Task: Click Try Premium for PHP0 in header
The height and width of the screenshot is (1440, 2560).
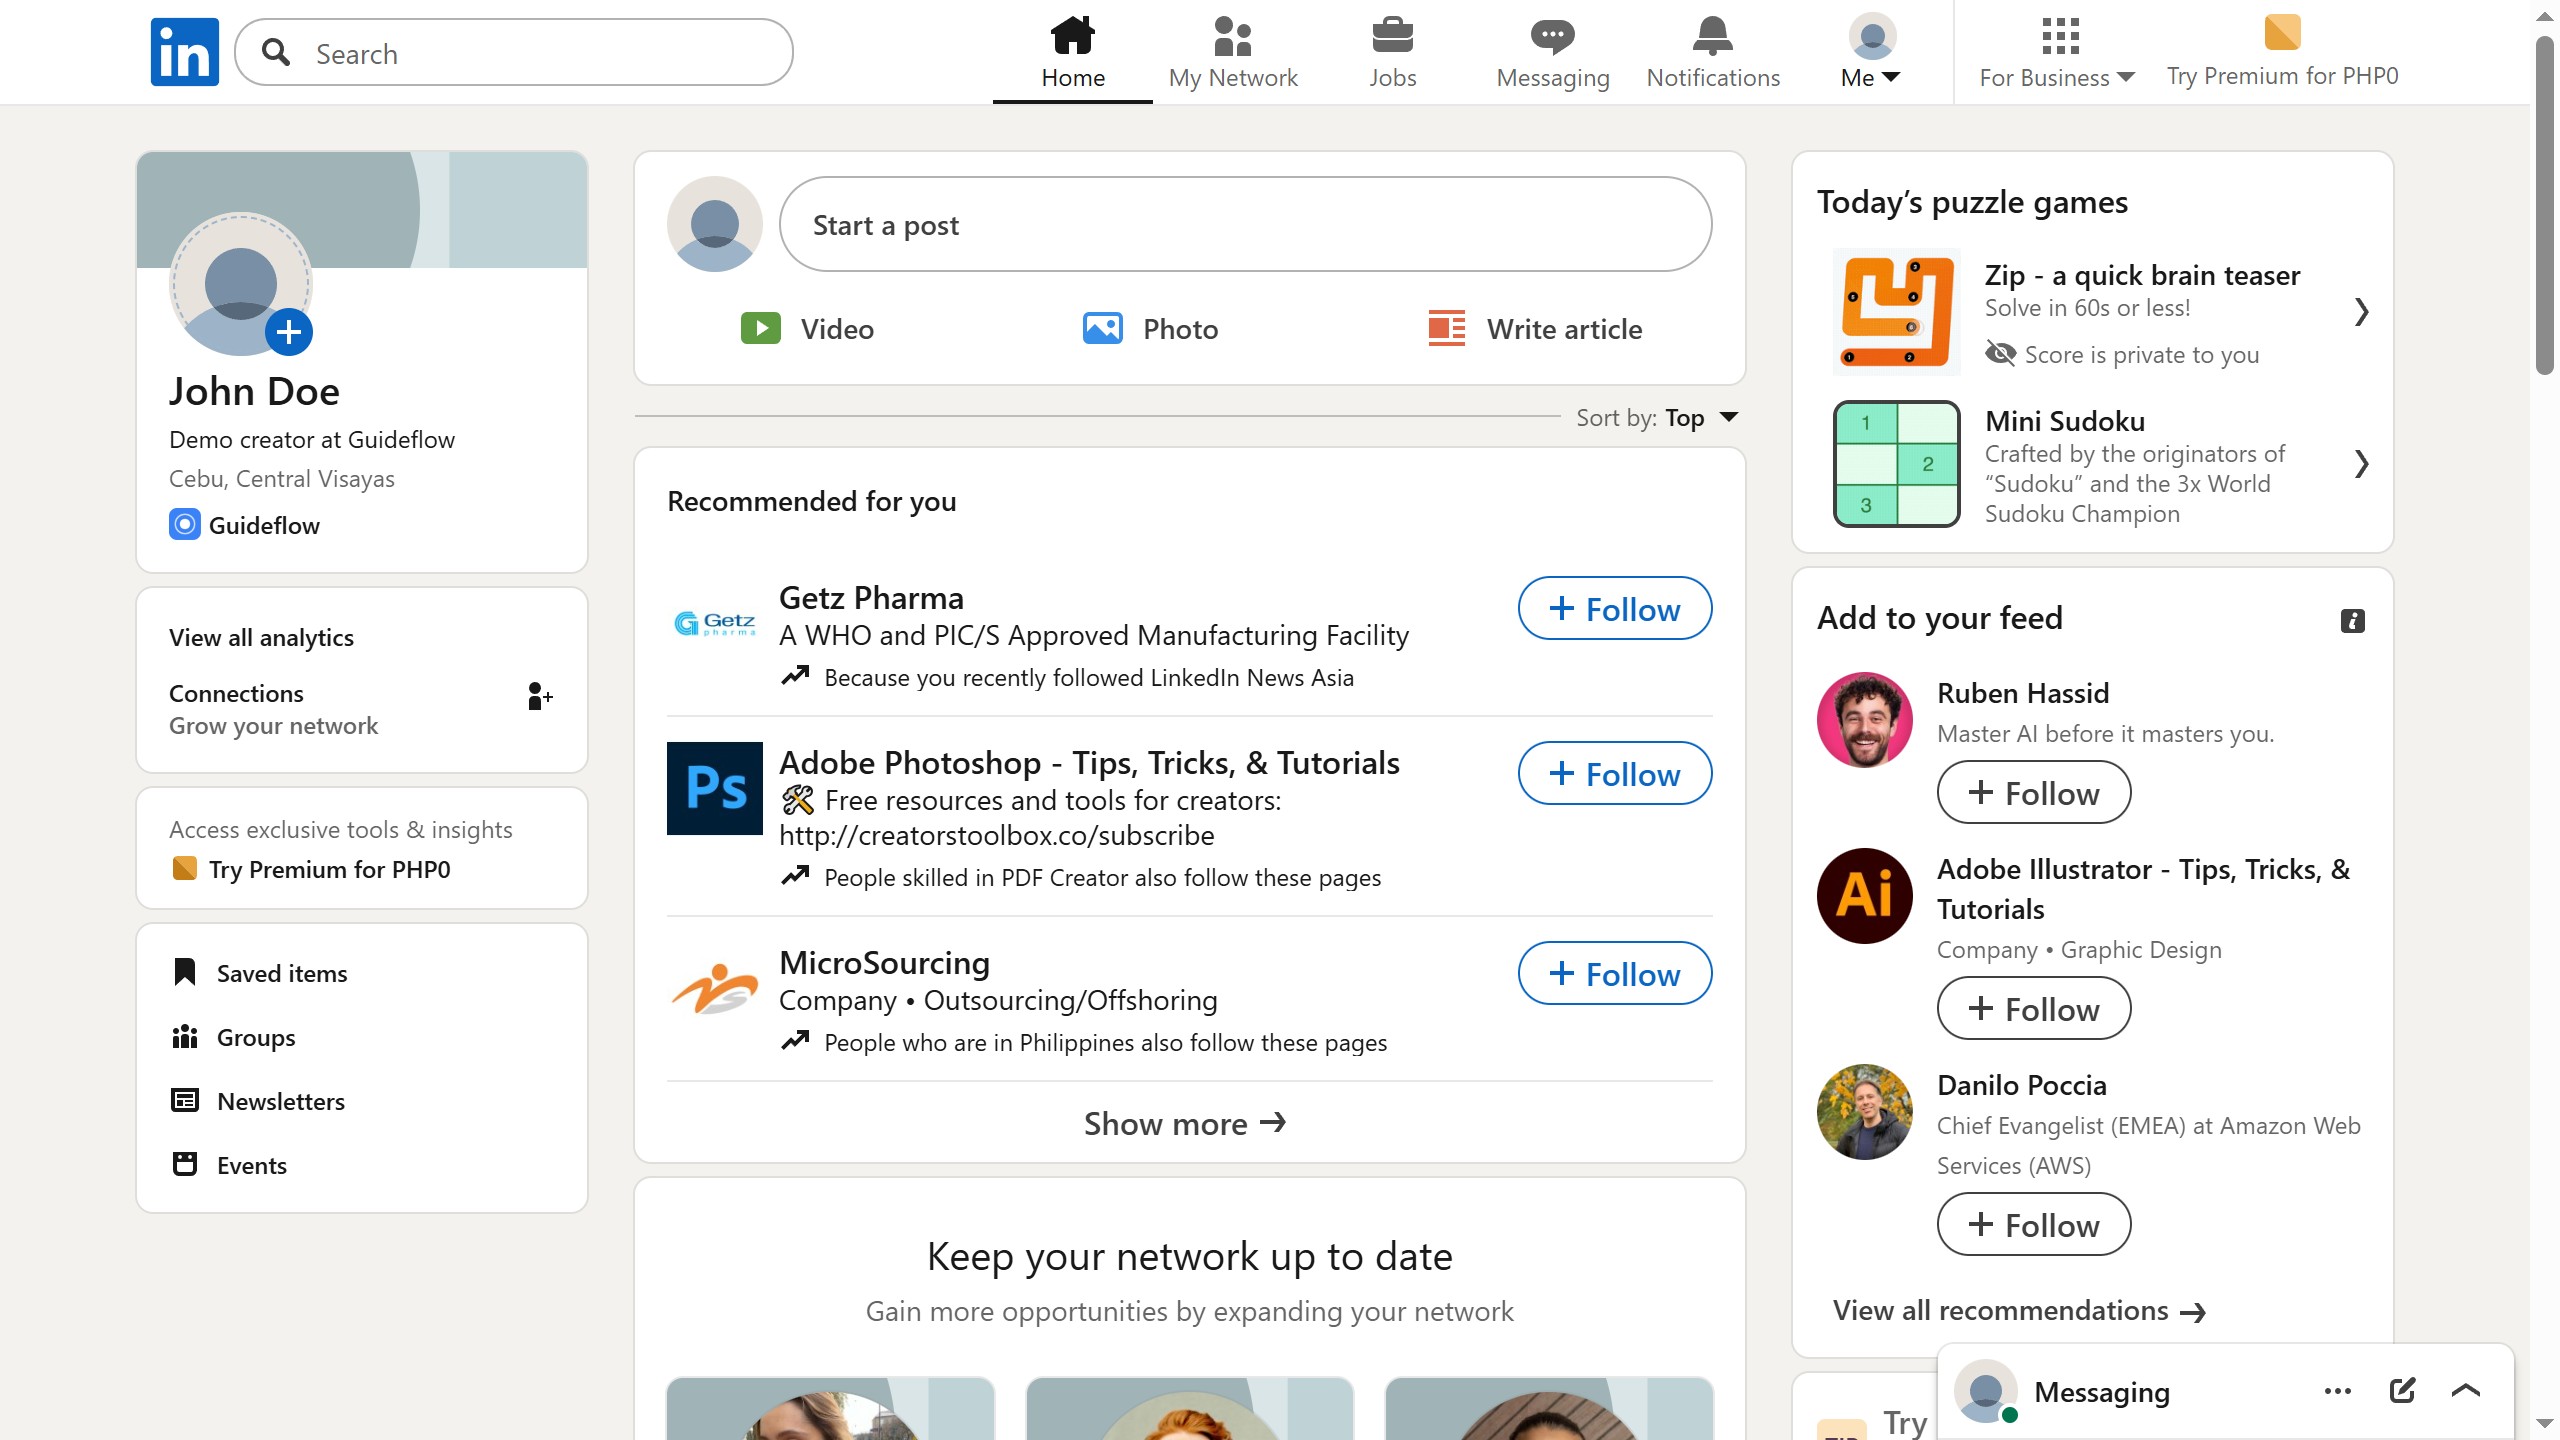Action: (2282, 52)
